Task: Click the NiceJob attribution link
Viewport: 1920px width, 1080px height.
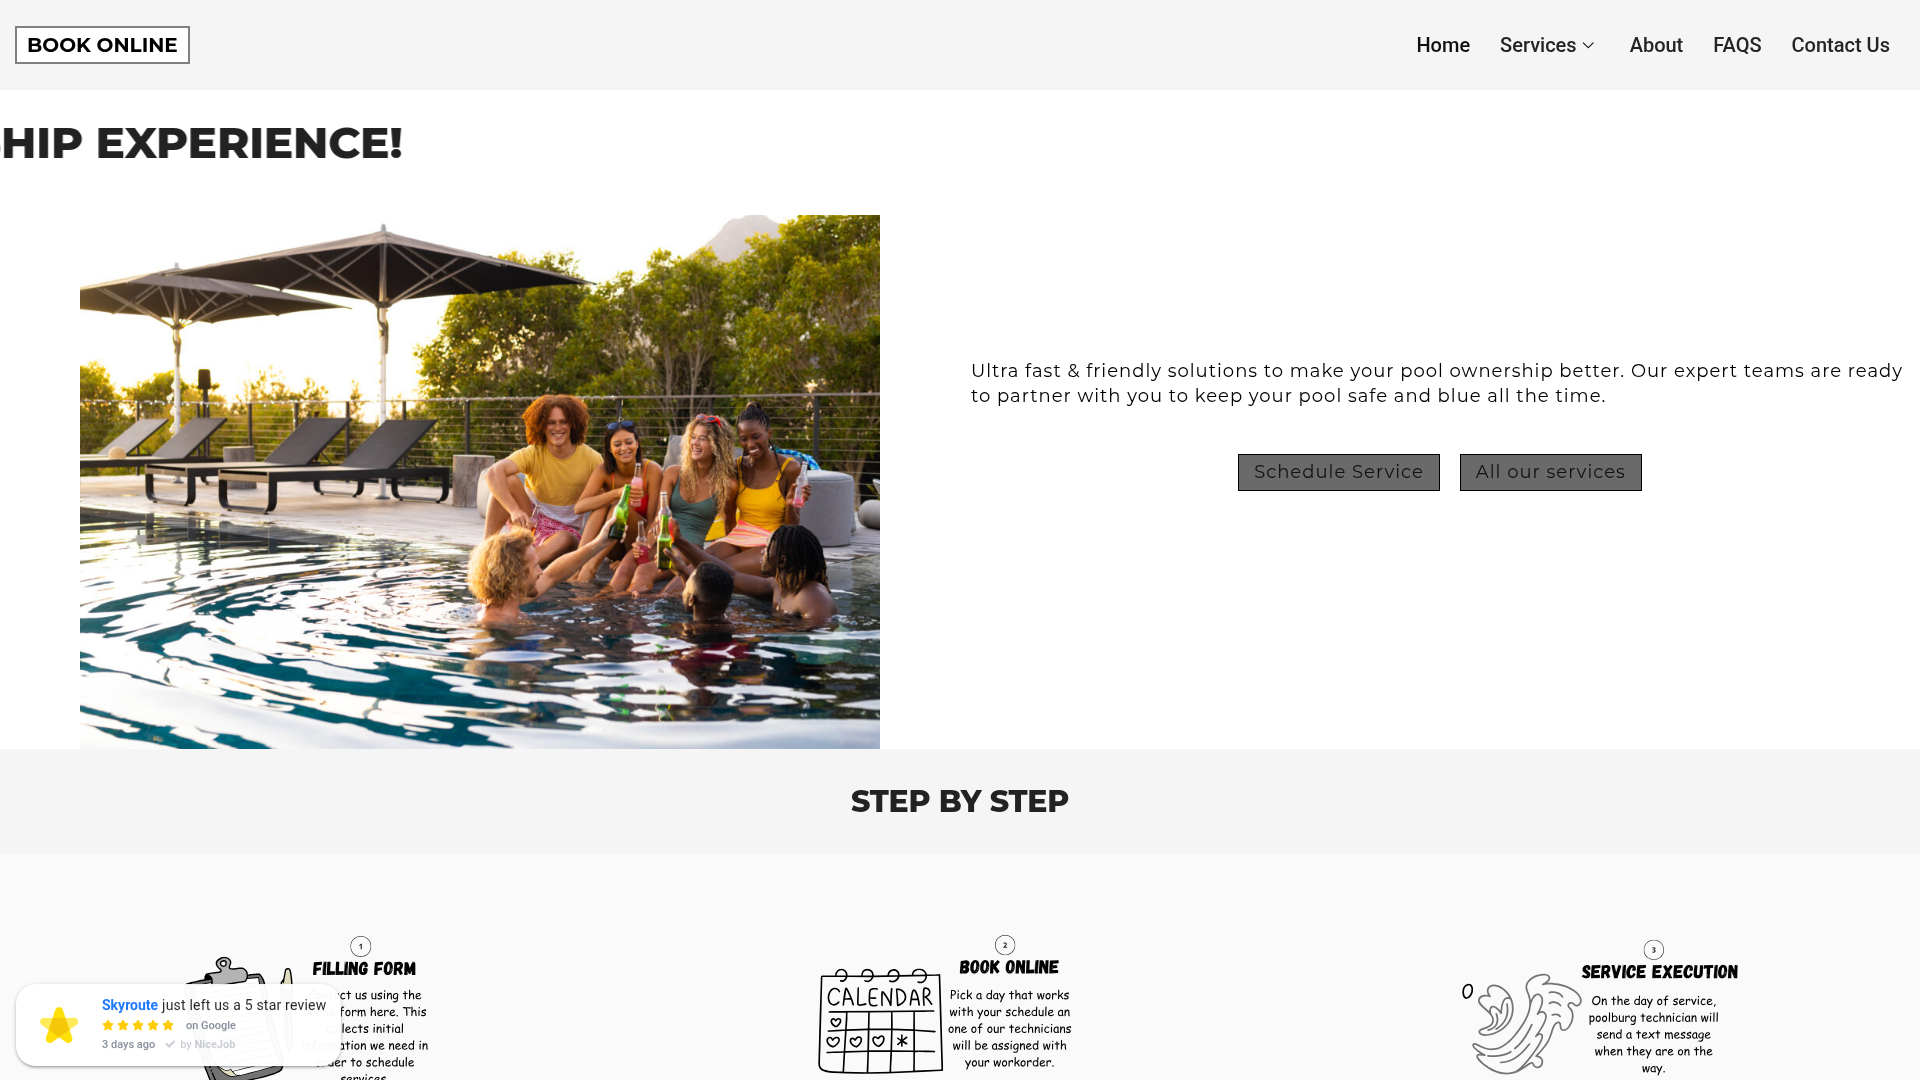Action: click(x=208, y=1044)
